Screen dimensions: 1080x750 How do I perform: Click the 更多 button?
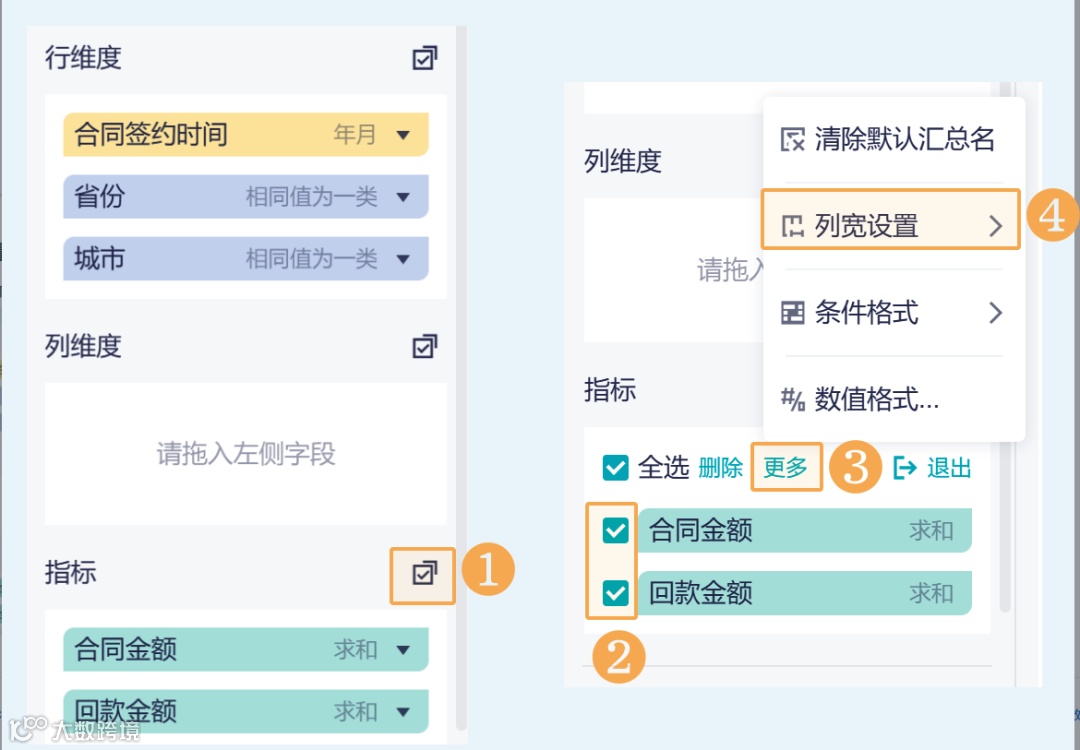(x=786, y=466)
